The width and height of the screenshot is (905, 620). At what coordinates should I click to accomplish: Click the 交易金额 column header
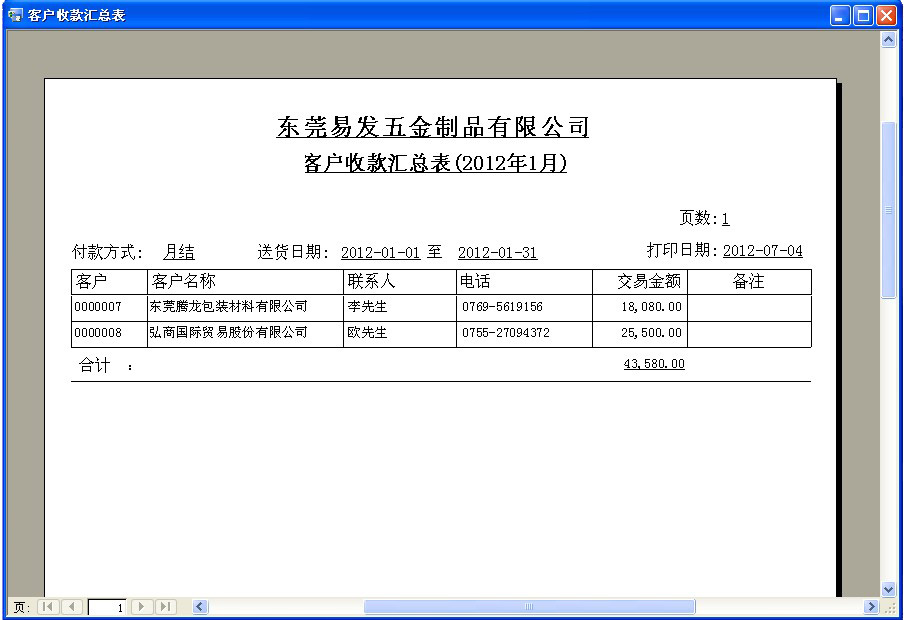click(648, 282)
